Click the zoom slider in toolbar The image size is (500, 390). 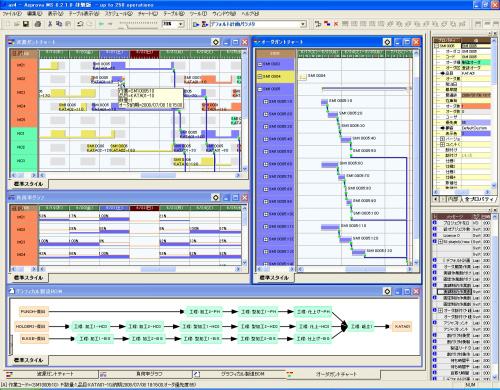[x=138, y=24]
